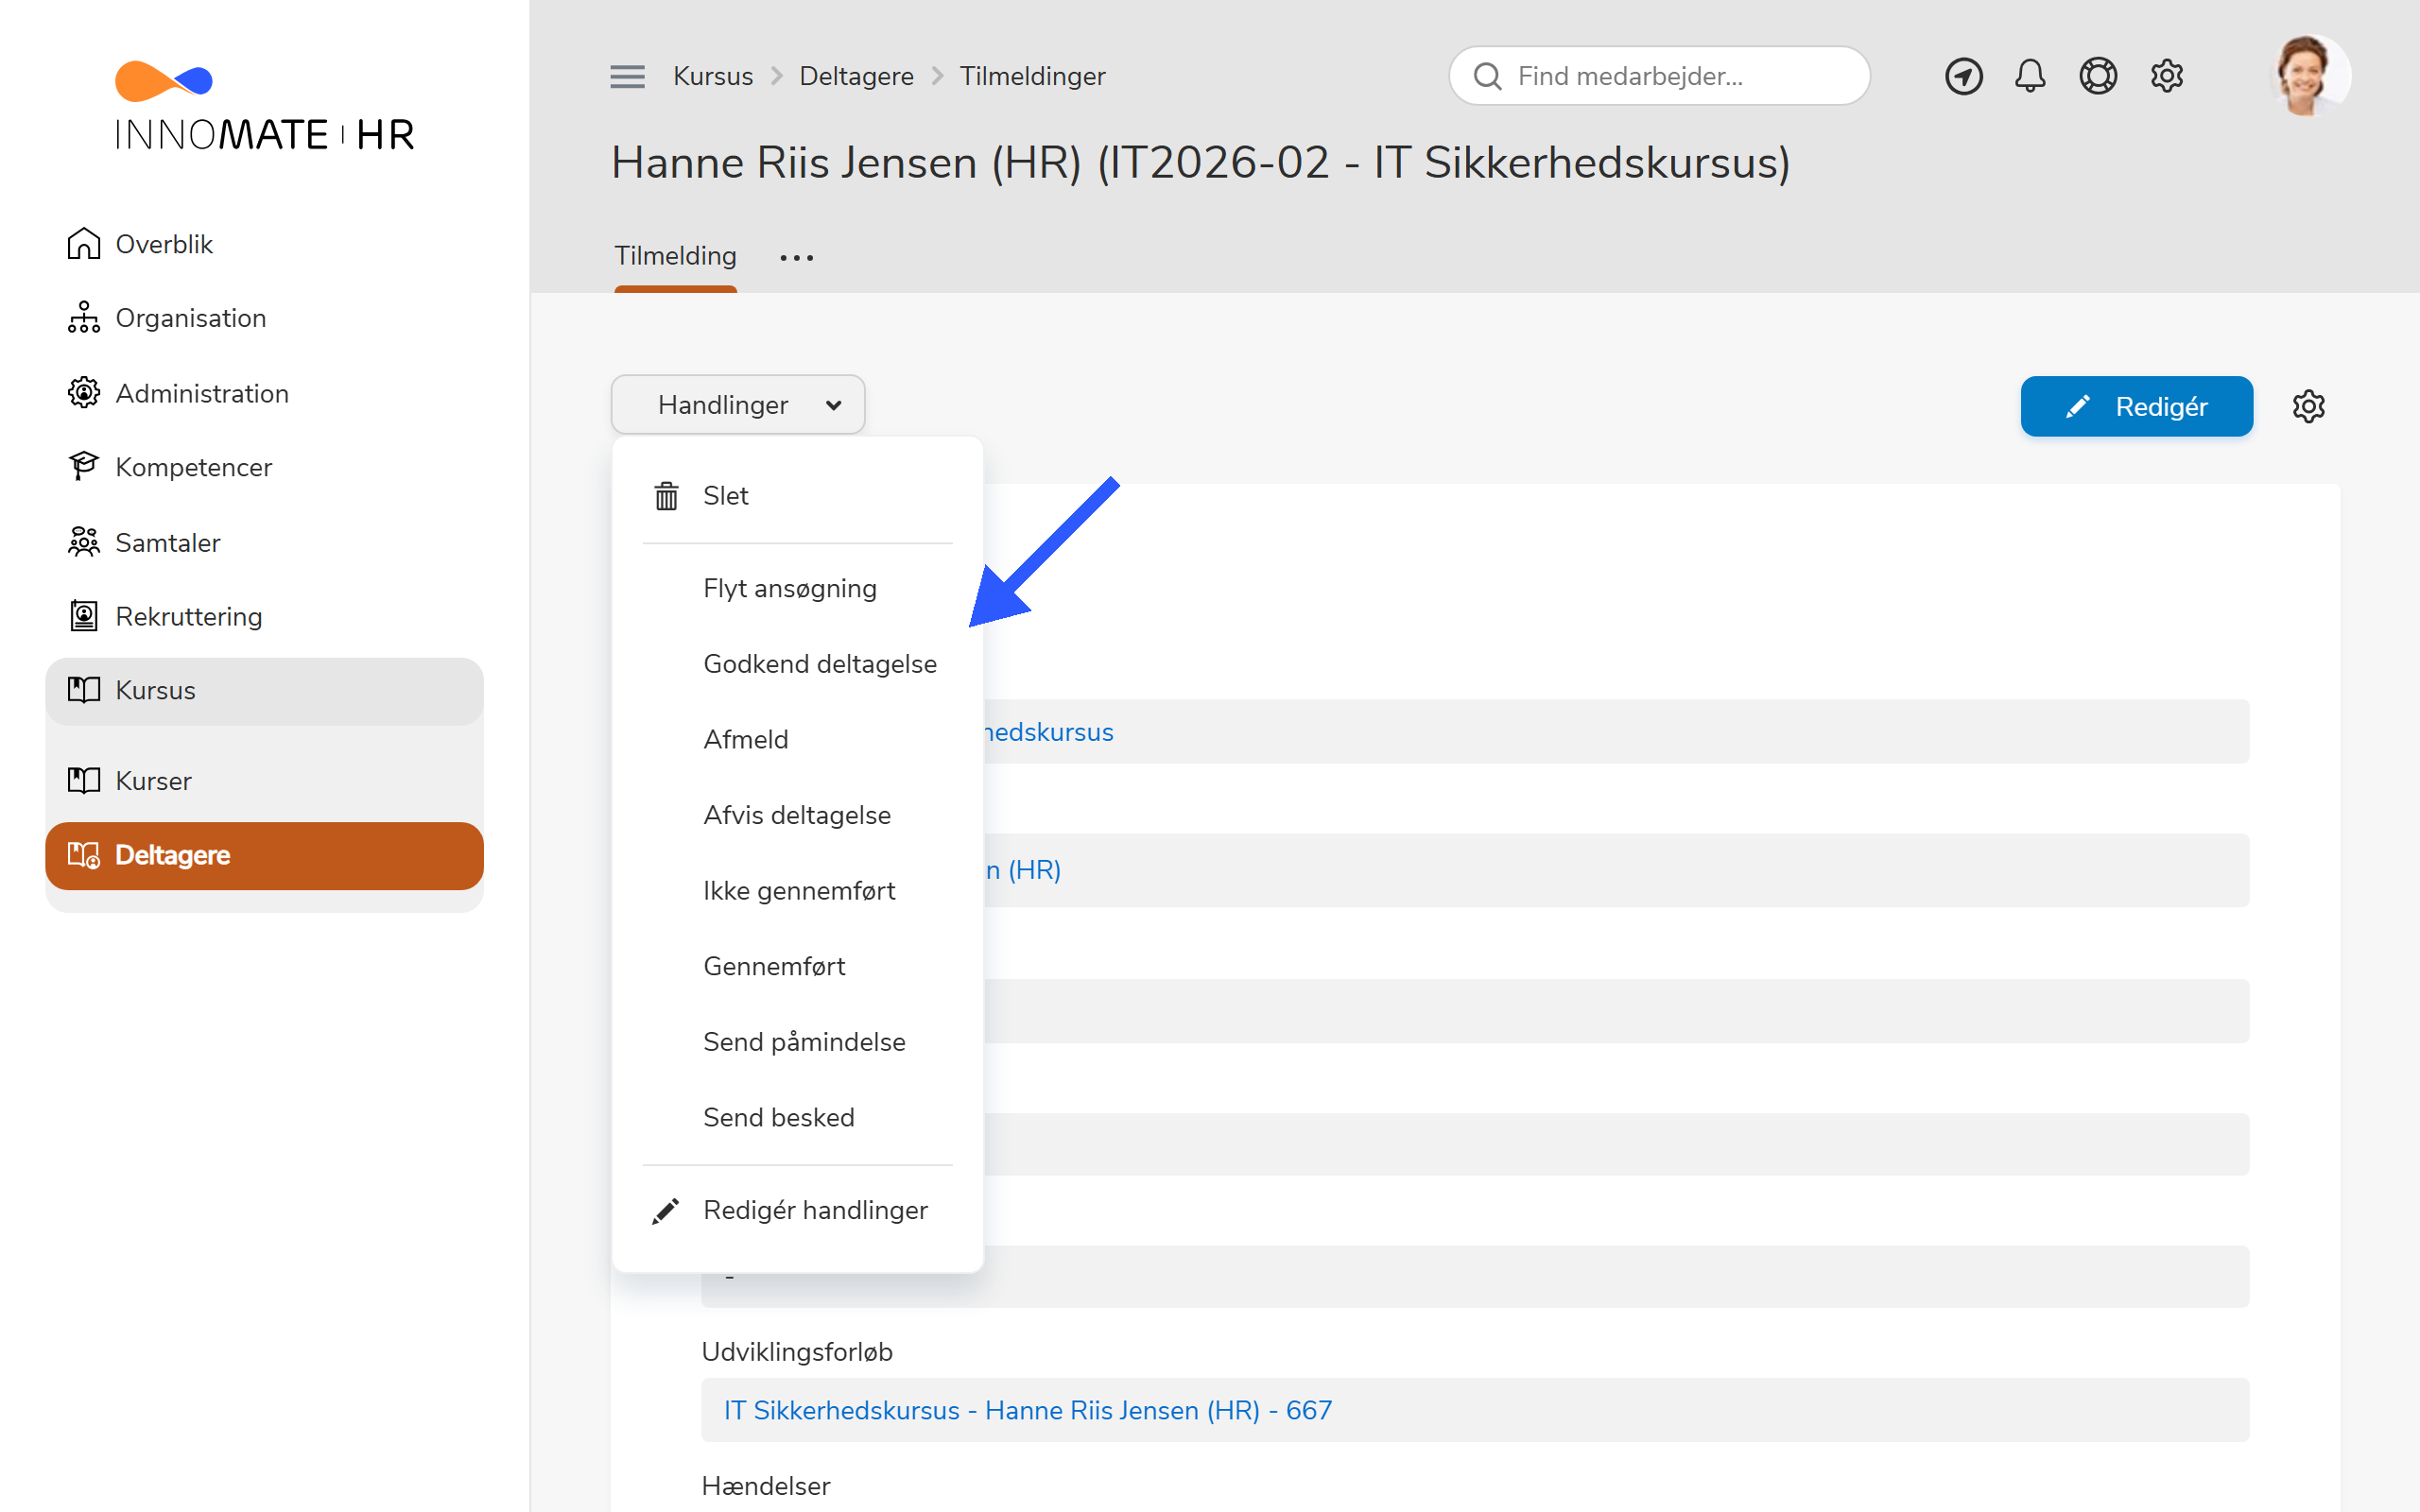Click the Organisation chart icon
This screenshot has width=2420, height=1512.
point(84,317)
